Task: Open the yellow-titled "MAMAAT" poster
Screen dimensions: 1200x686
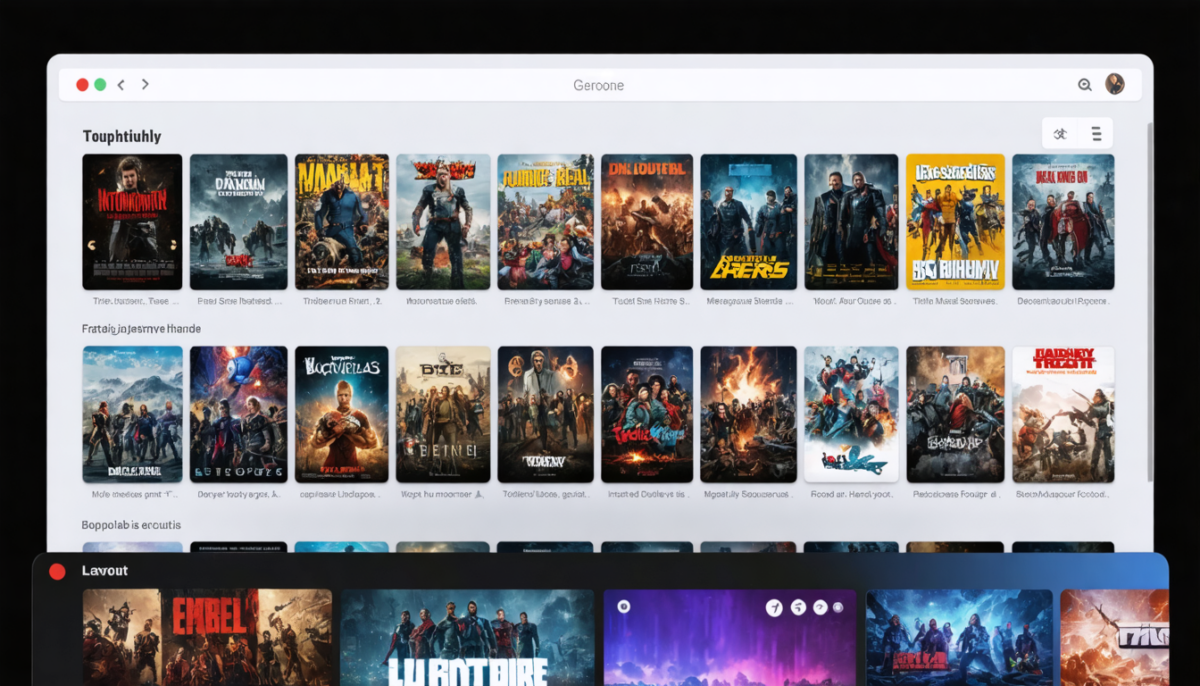Action: tap(342, 221)
